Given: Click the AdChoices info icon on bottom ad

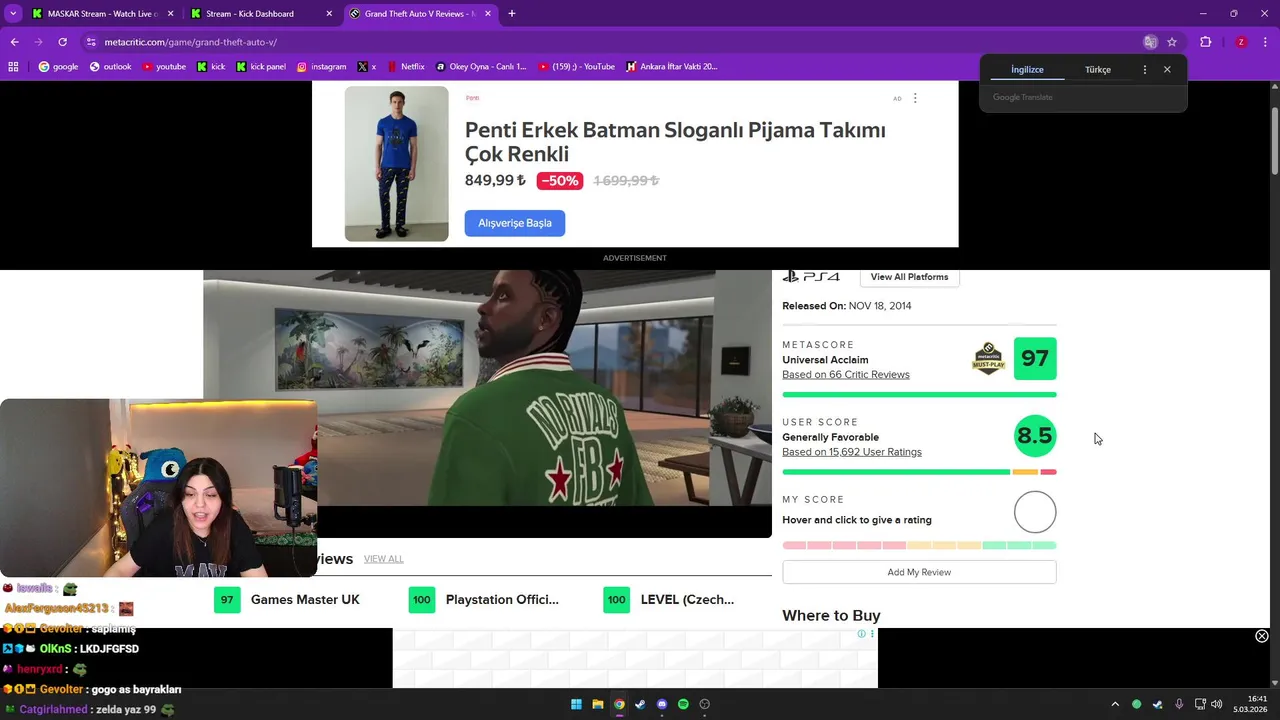Looking at the screenshot, I should point(861,634).
